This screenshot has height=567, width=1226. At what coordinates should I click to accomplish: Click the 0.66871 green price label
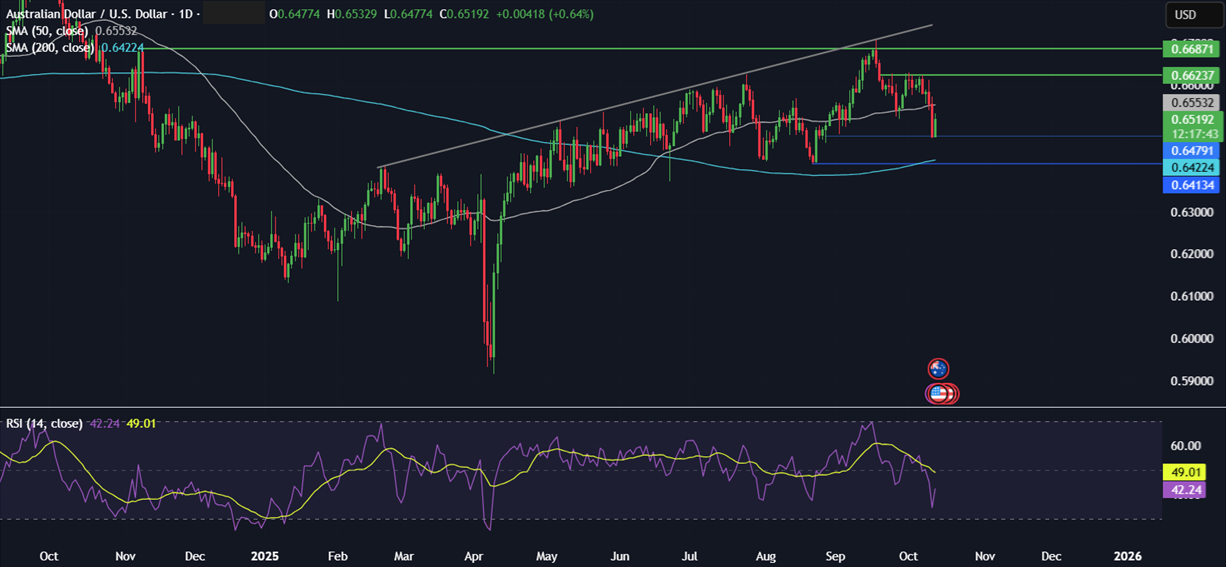(x=1190, y=48)
